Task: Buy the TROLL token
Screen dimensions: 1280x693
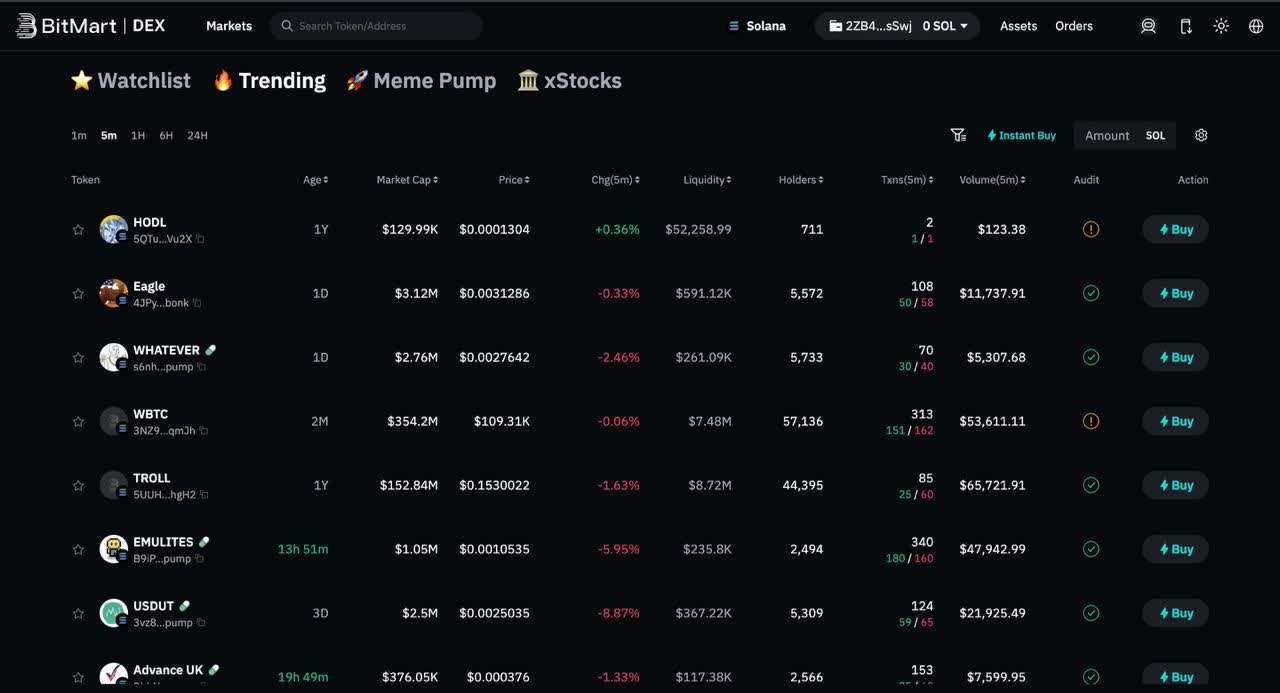Action: click(1175, 485)
